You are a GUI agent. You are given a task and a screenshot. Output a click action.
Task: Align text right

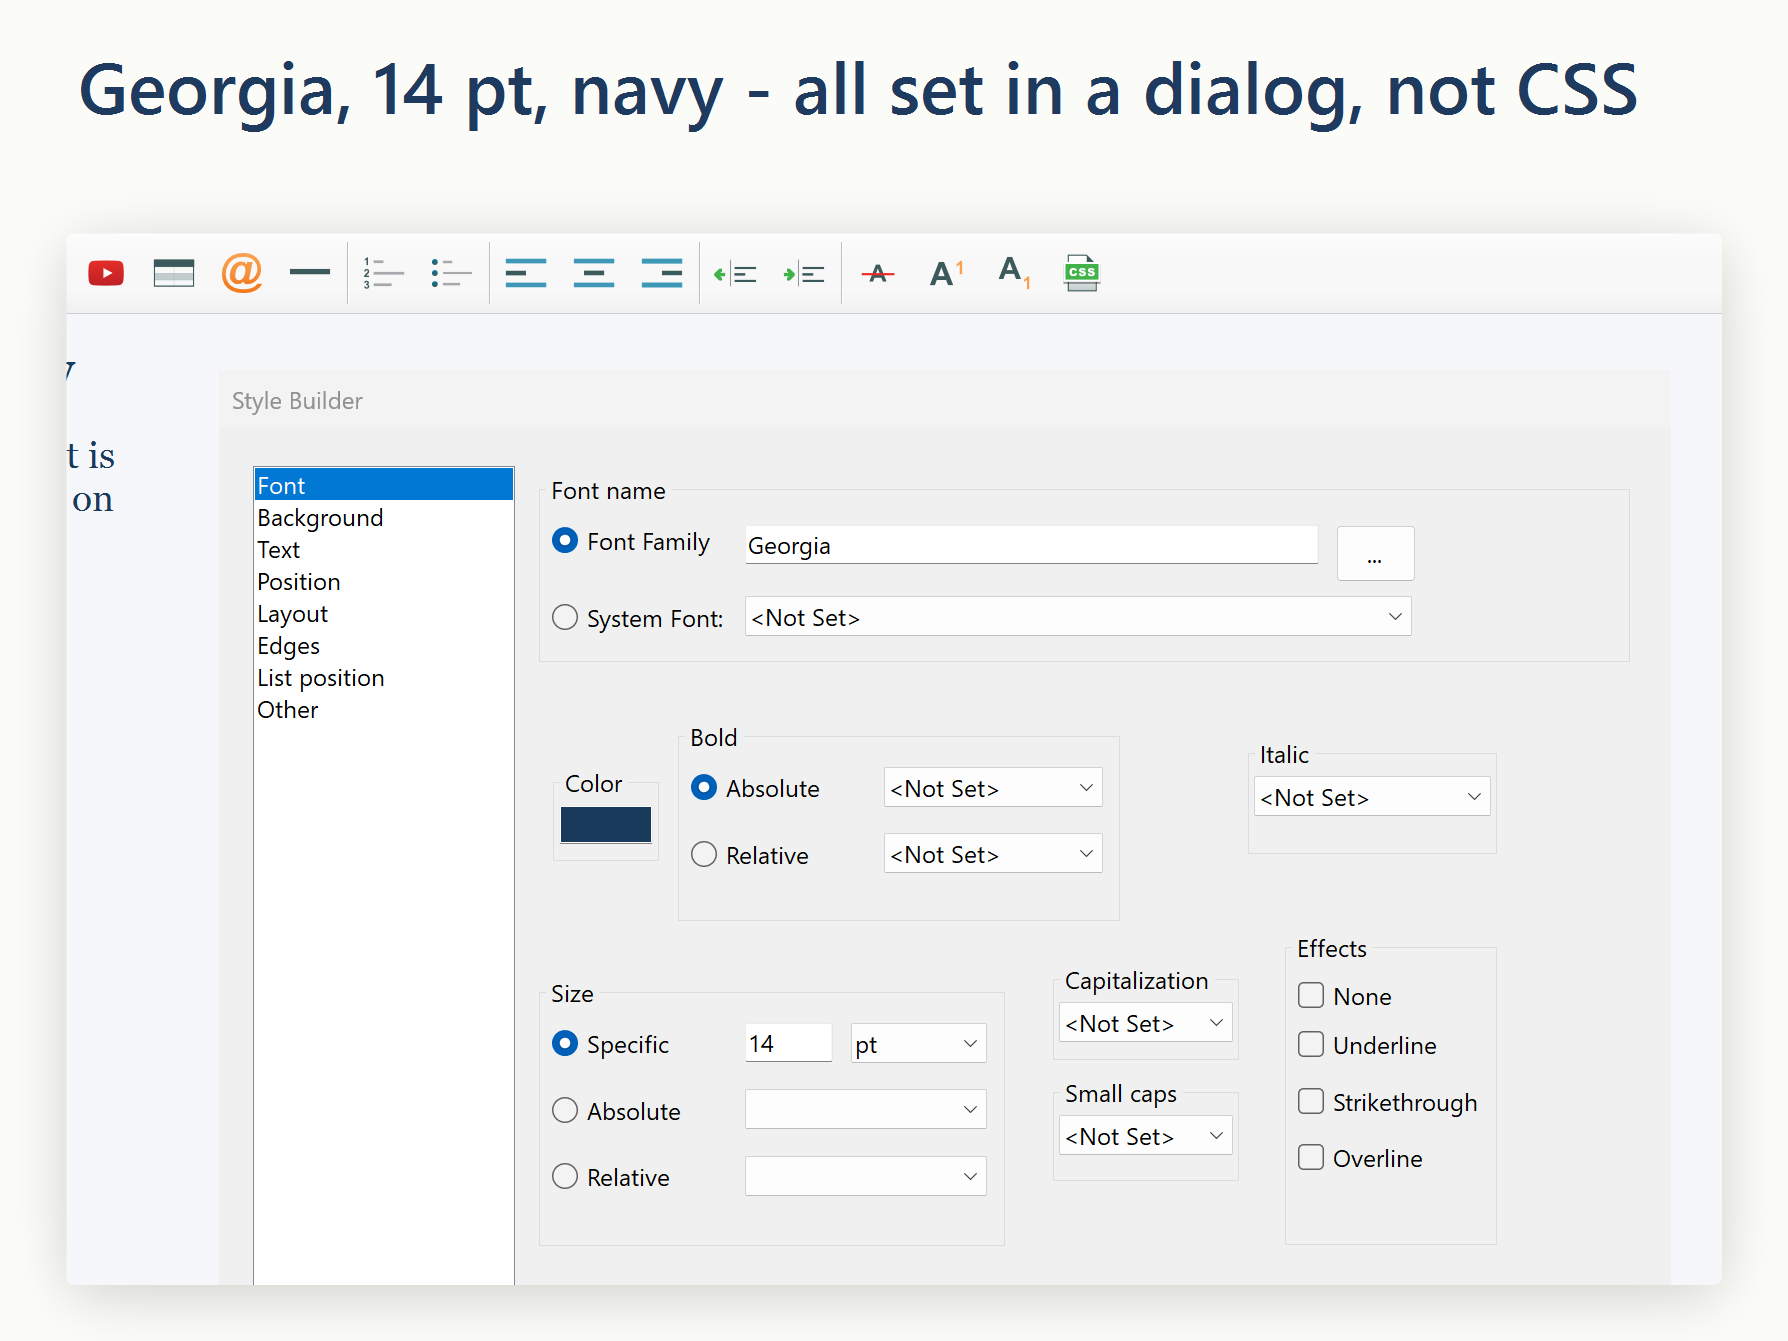(x=662, y=273)
